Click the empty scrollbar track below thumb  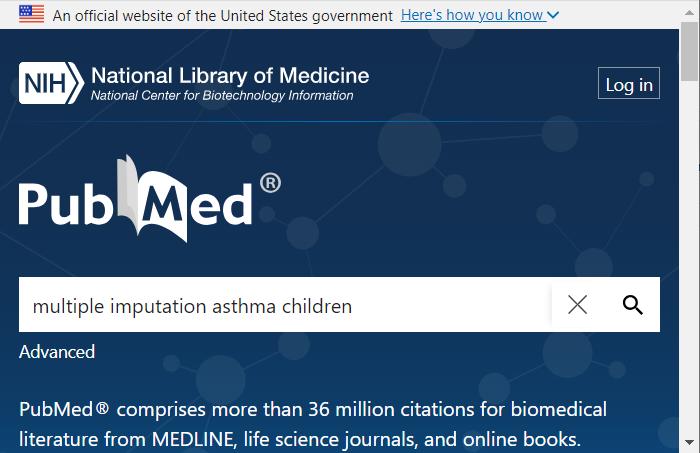point(689,259)
